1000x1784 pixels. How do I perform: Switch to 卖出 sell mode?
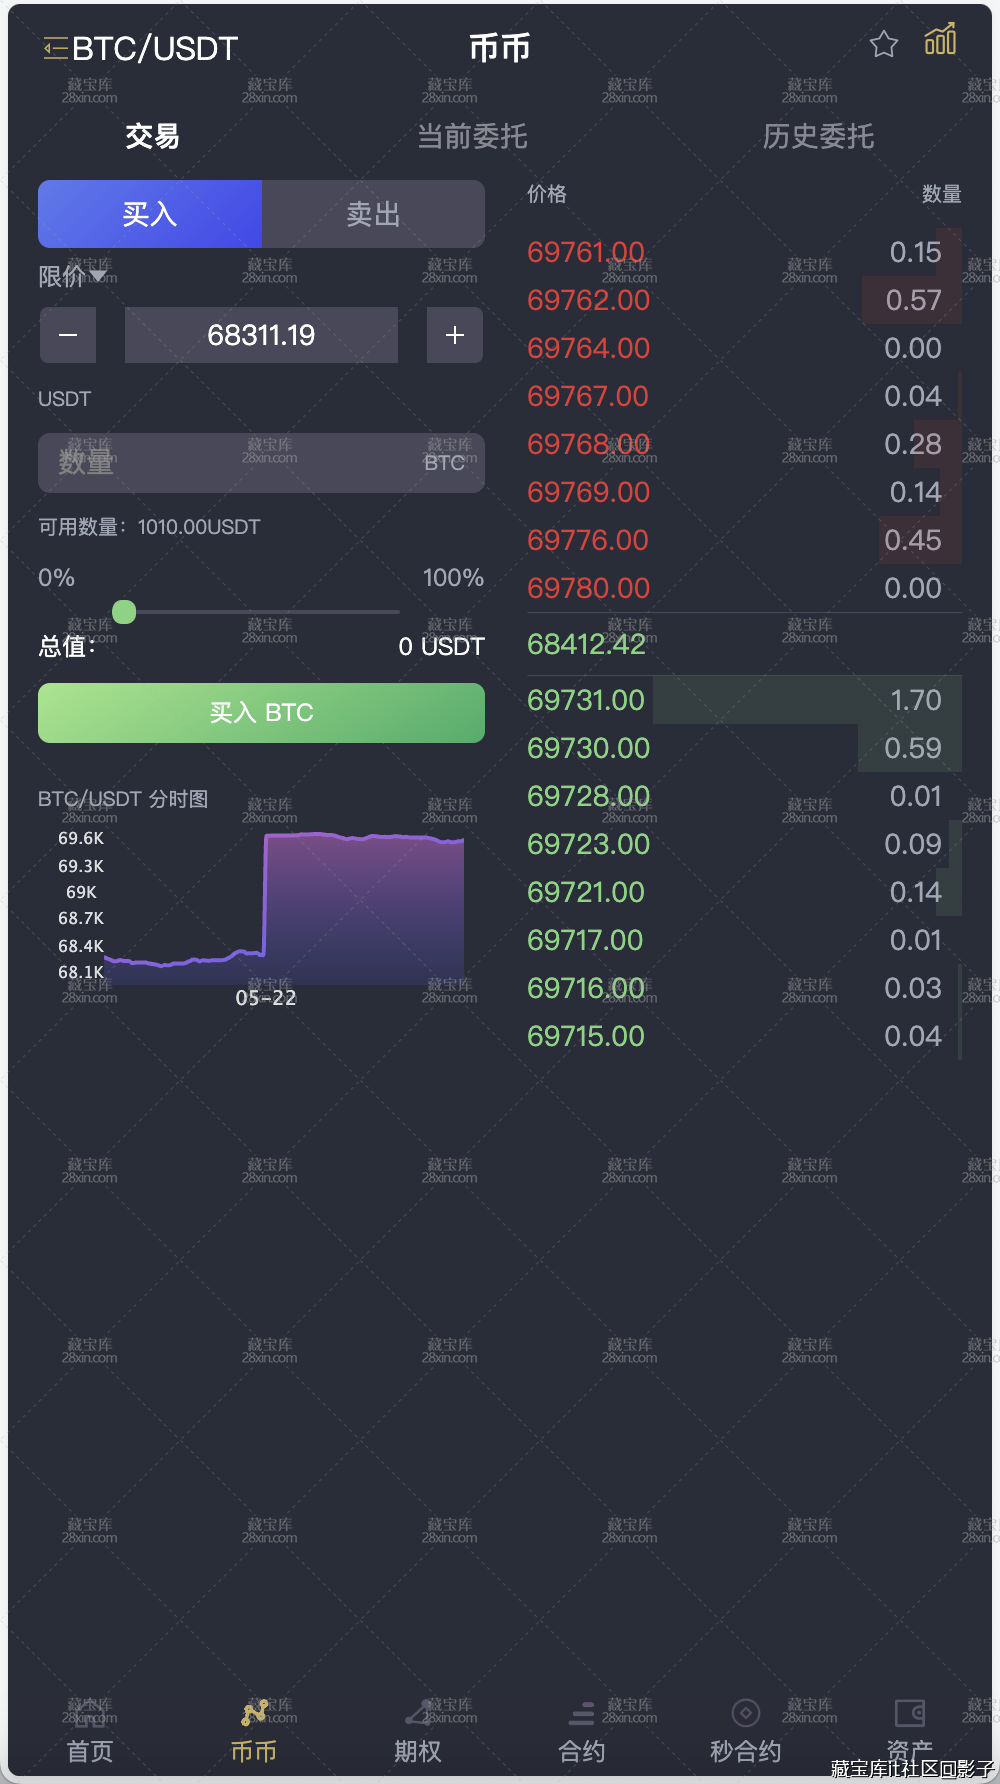(373, 214)
